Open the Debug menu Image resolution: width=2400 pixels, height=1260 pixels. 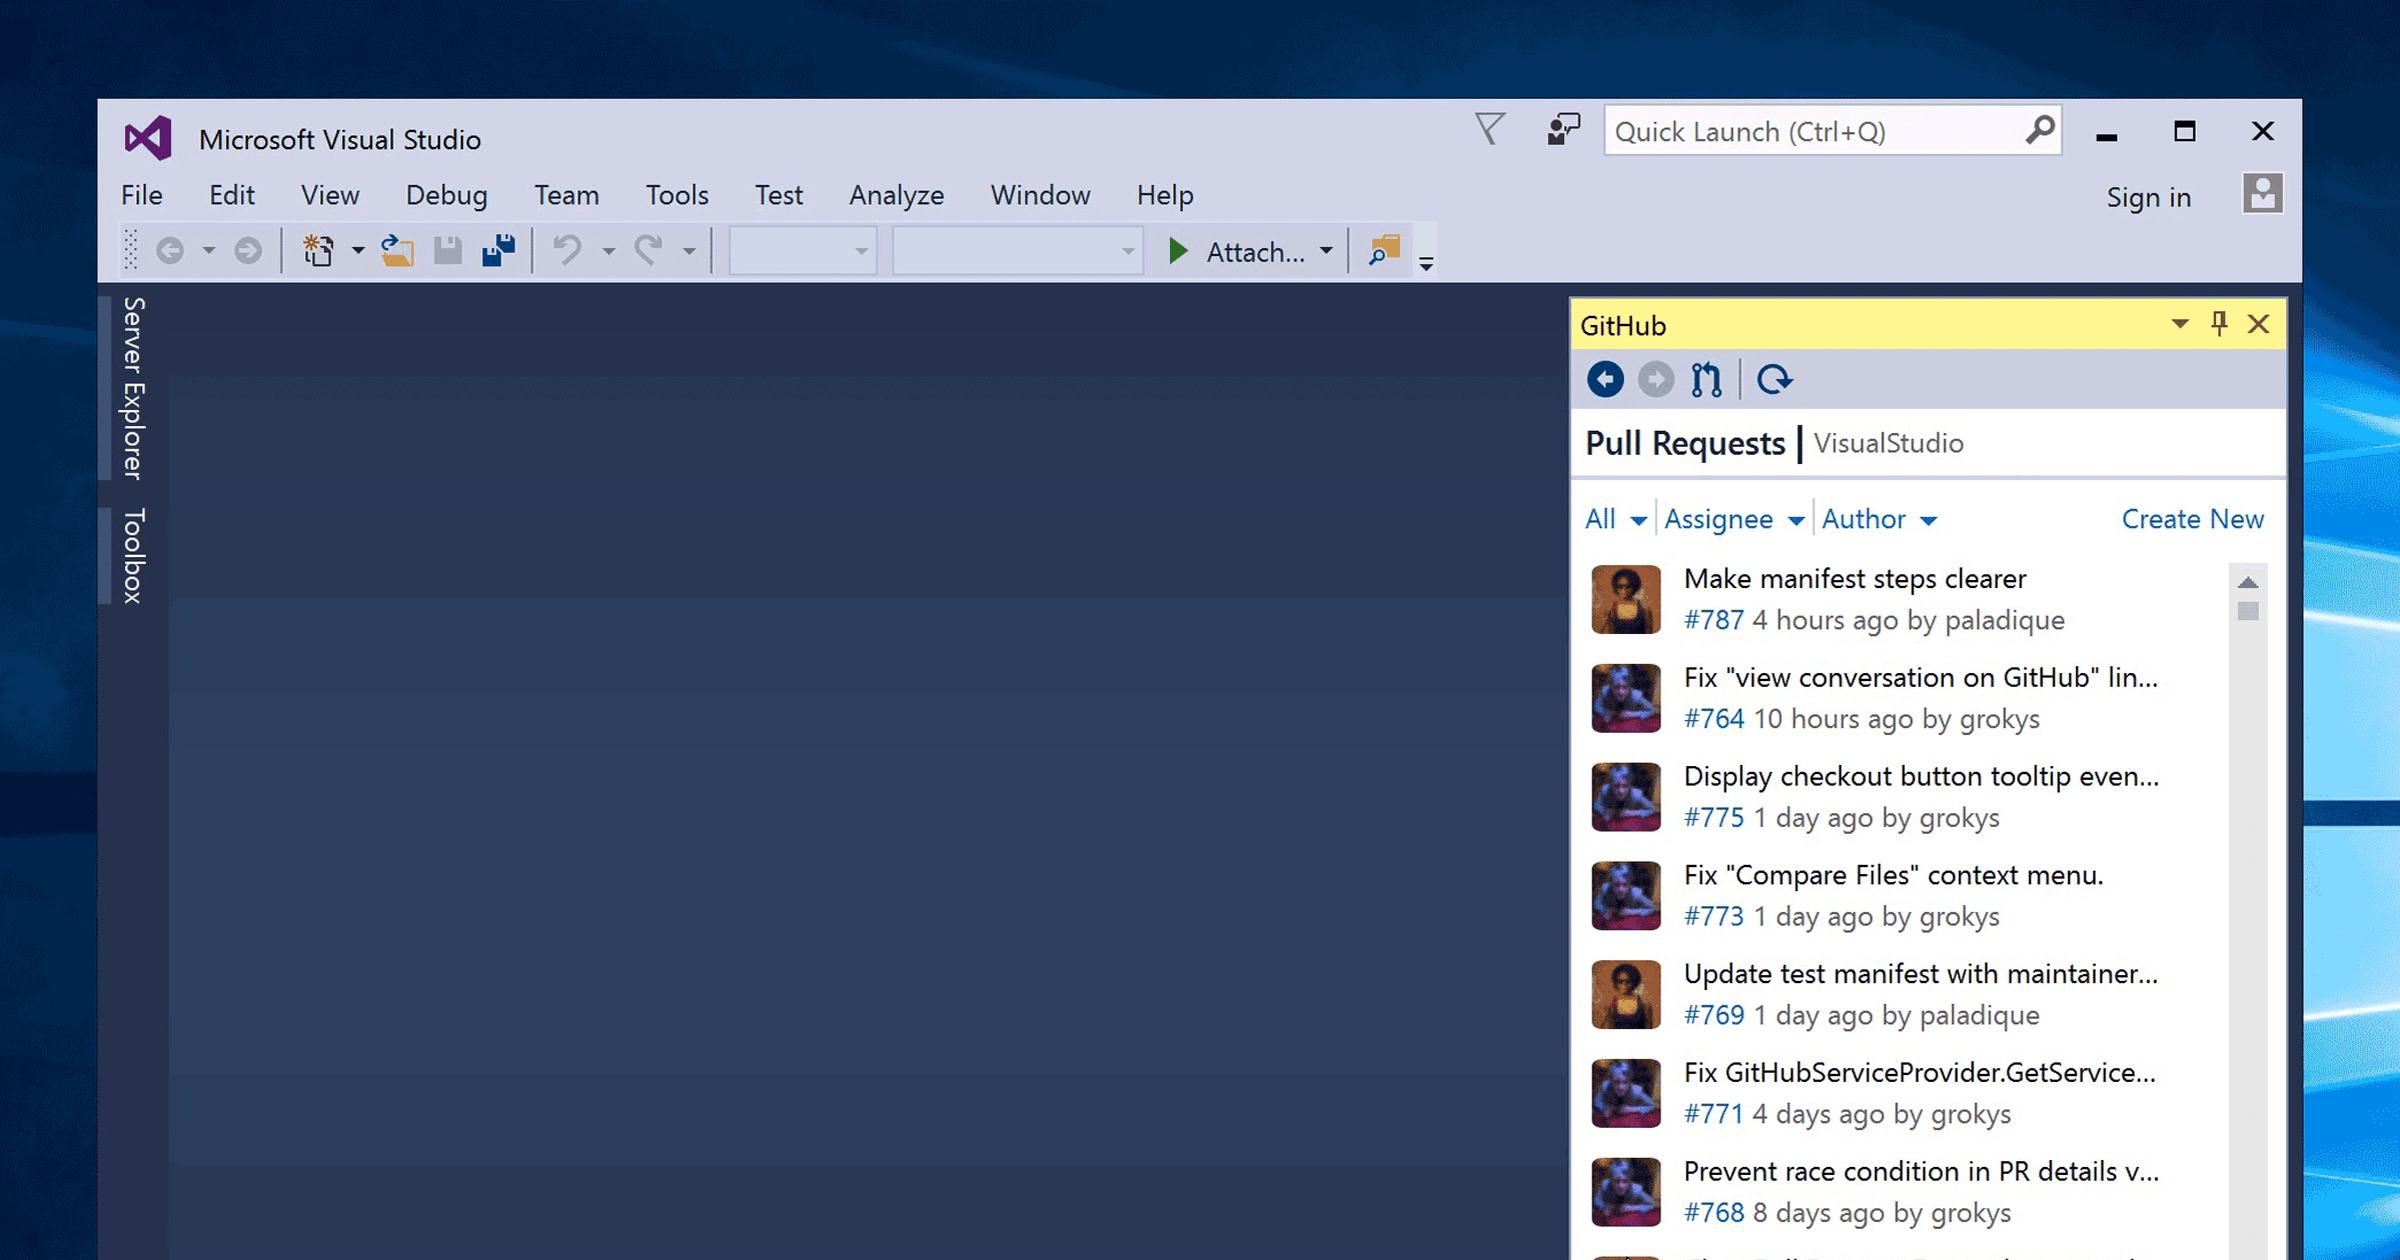coord(446,195)
